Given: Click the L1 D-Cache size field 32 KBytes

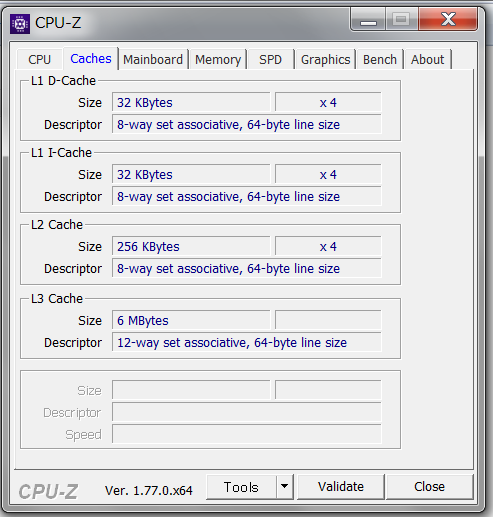Looking at the screenshot, I should pos(191,102).
